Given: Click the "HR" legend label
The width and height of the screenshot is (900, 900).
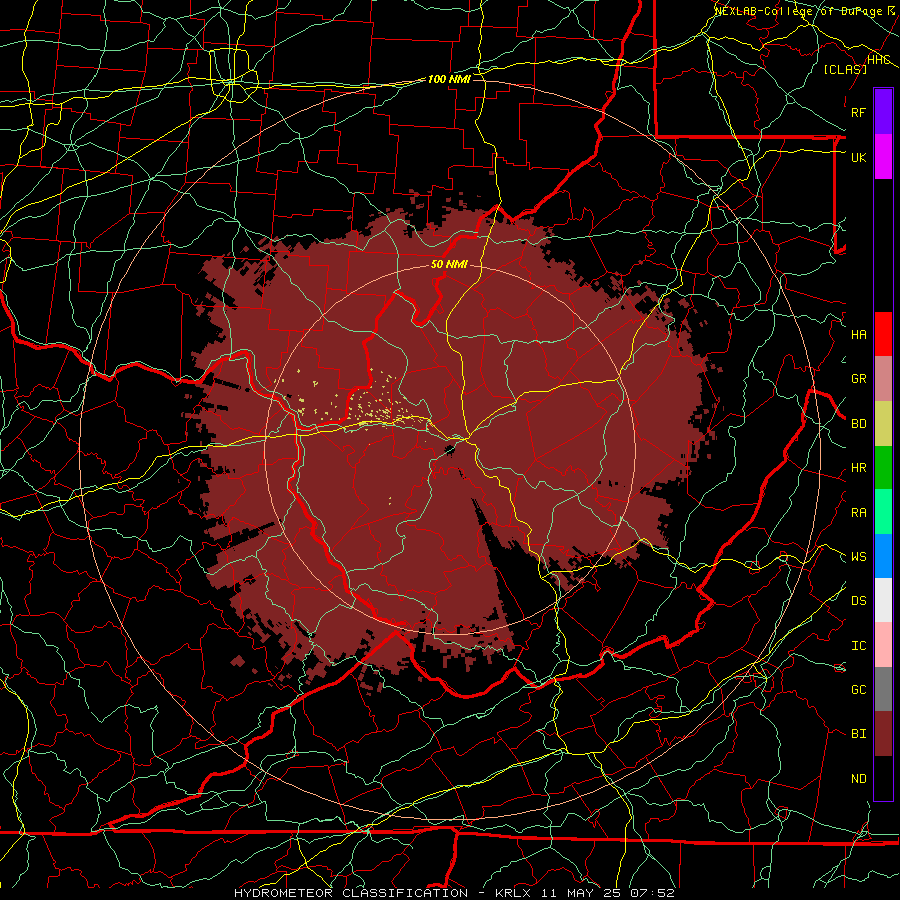Looking at the screenshot, I should point(858,468).
